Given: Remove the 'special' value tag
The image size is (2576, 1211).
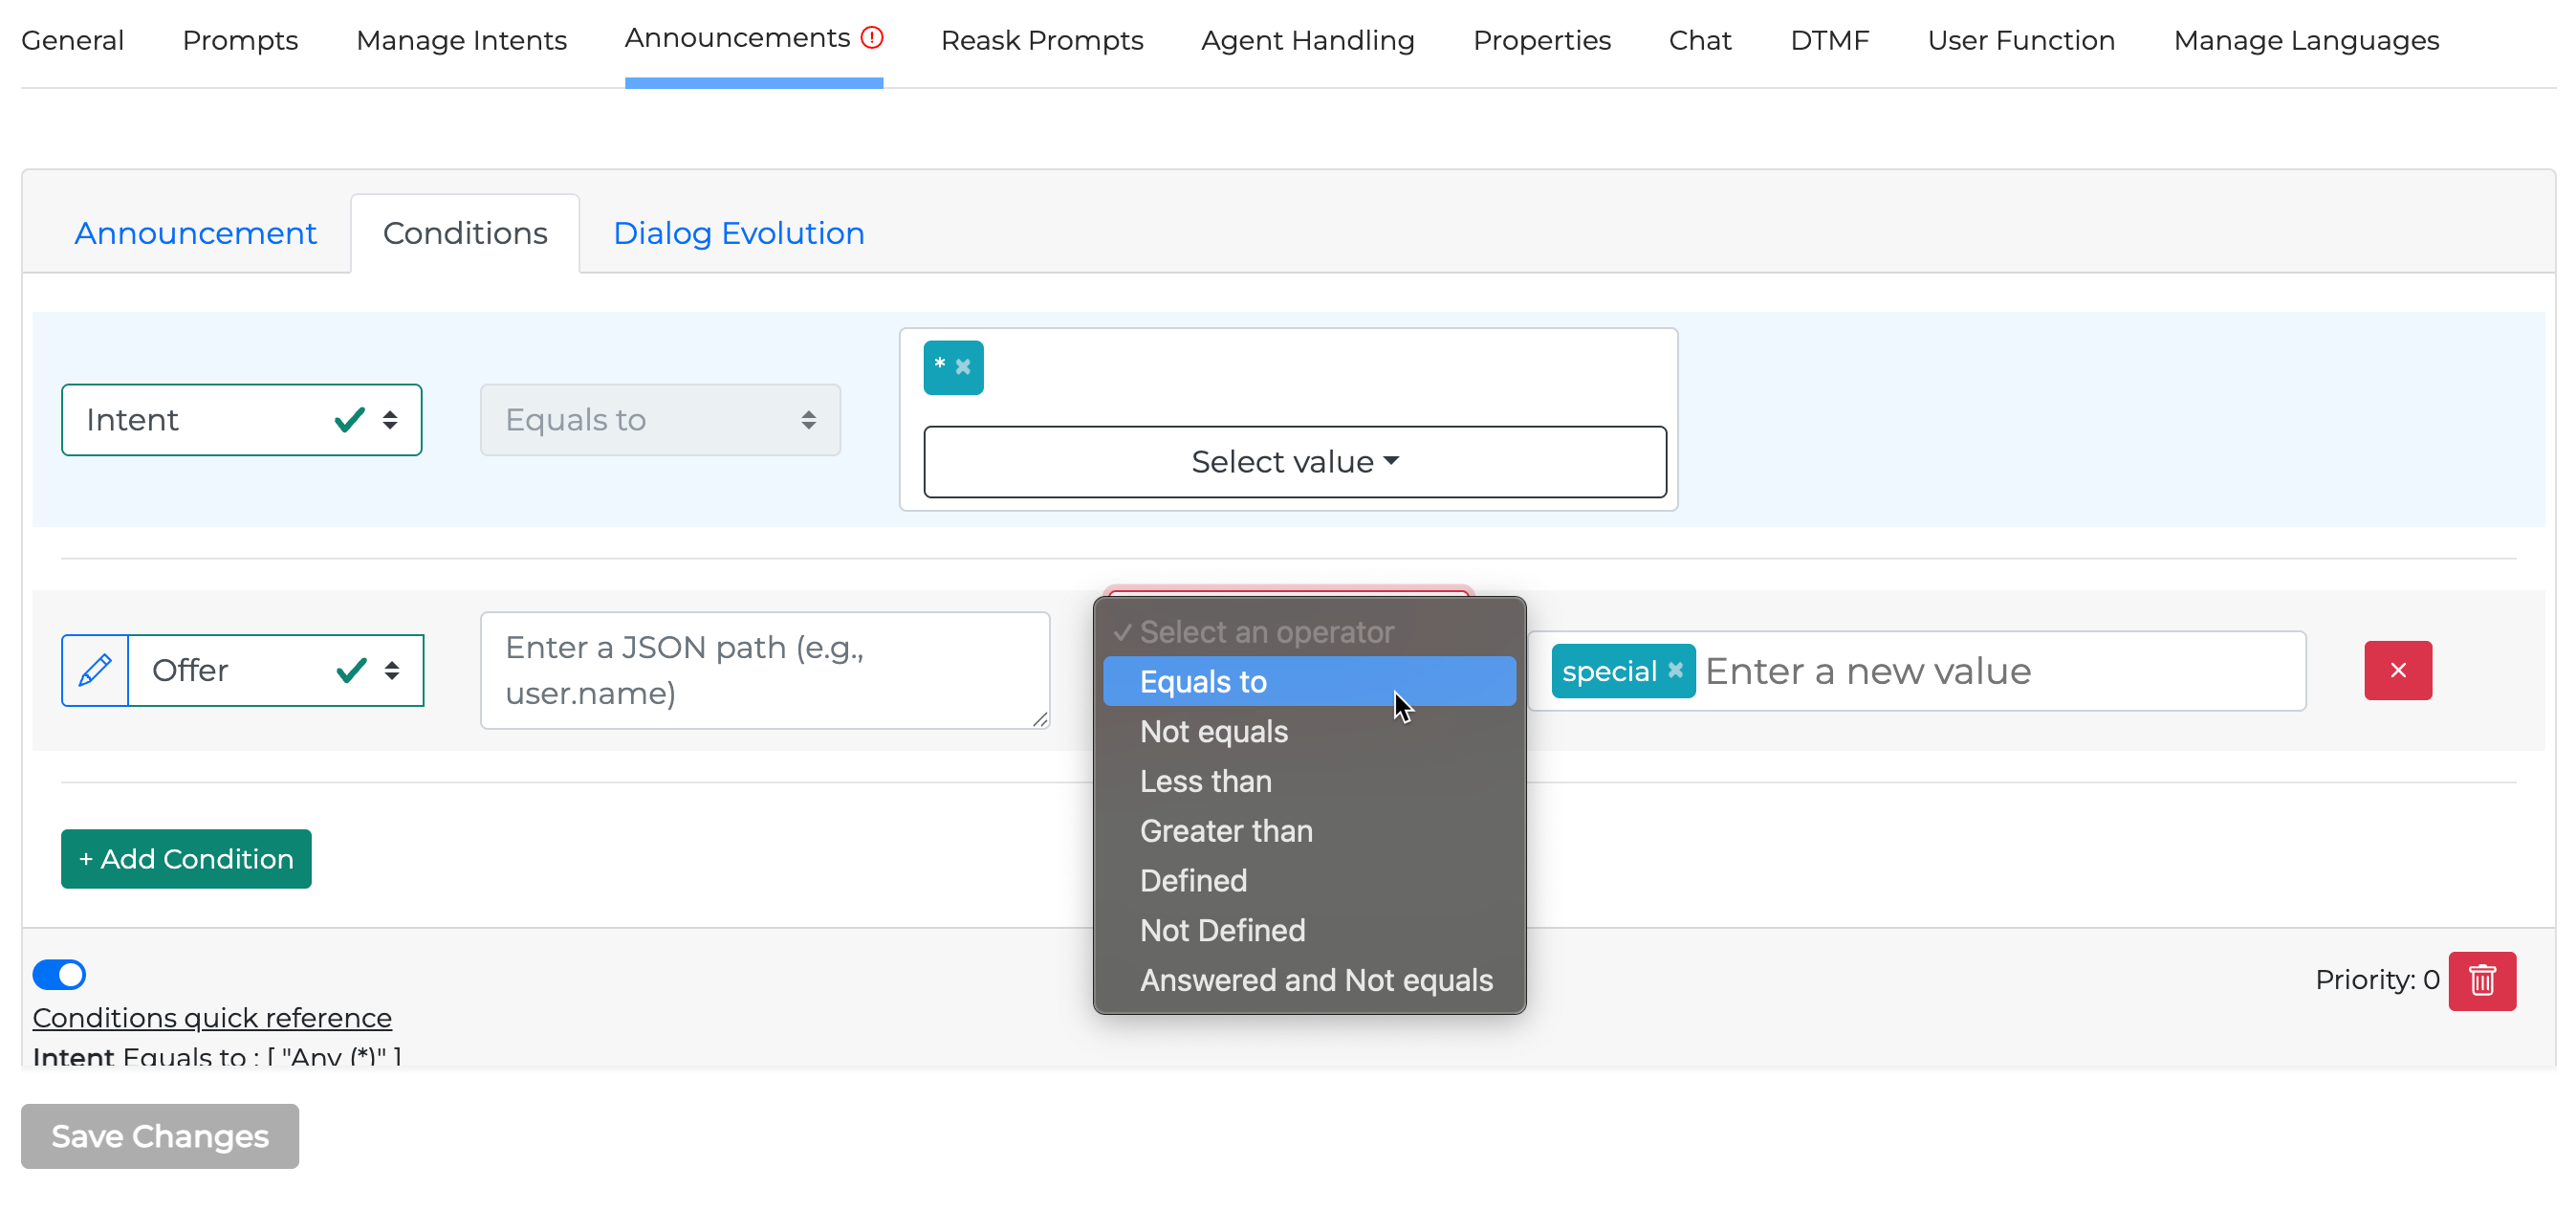Looking at the screenshot, I should click(x=1676, y=670).
